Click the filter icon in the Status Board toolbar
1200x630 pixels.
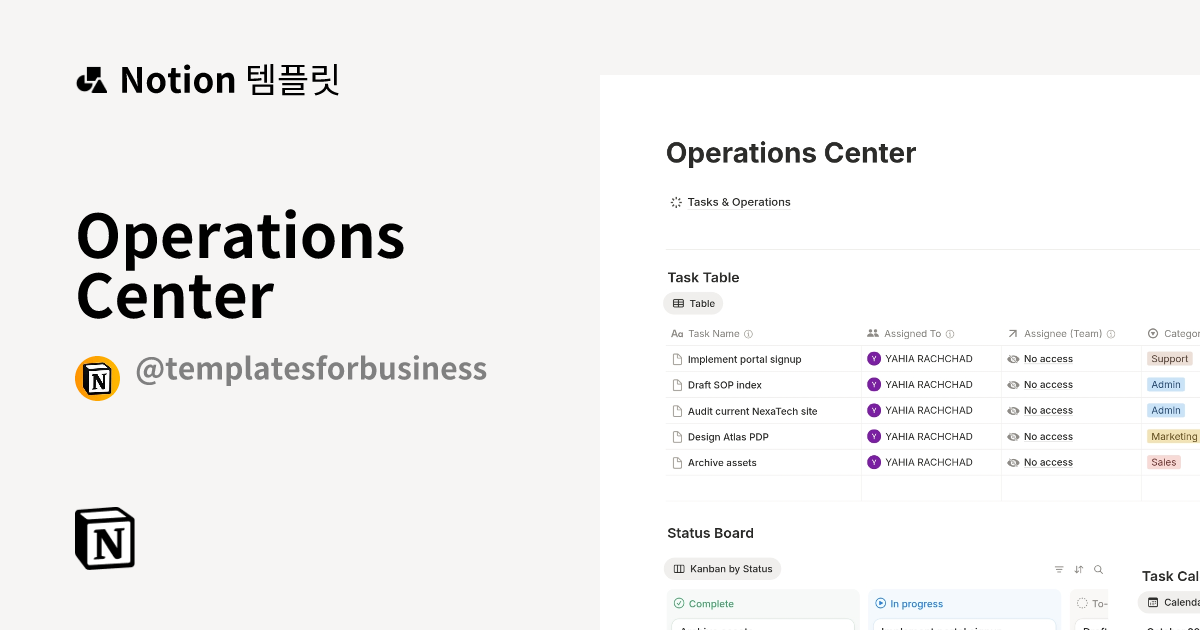[x=1059, y=569]
